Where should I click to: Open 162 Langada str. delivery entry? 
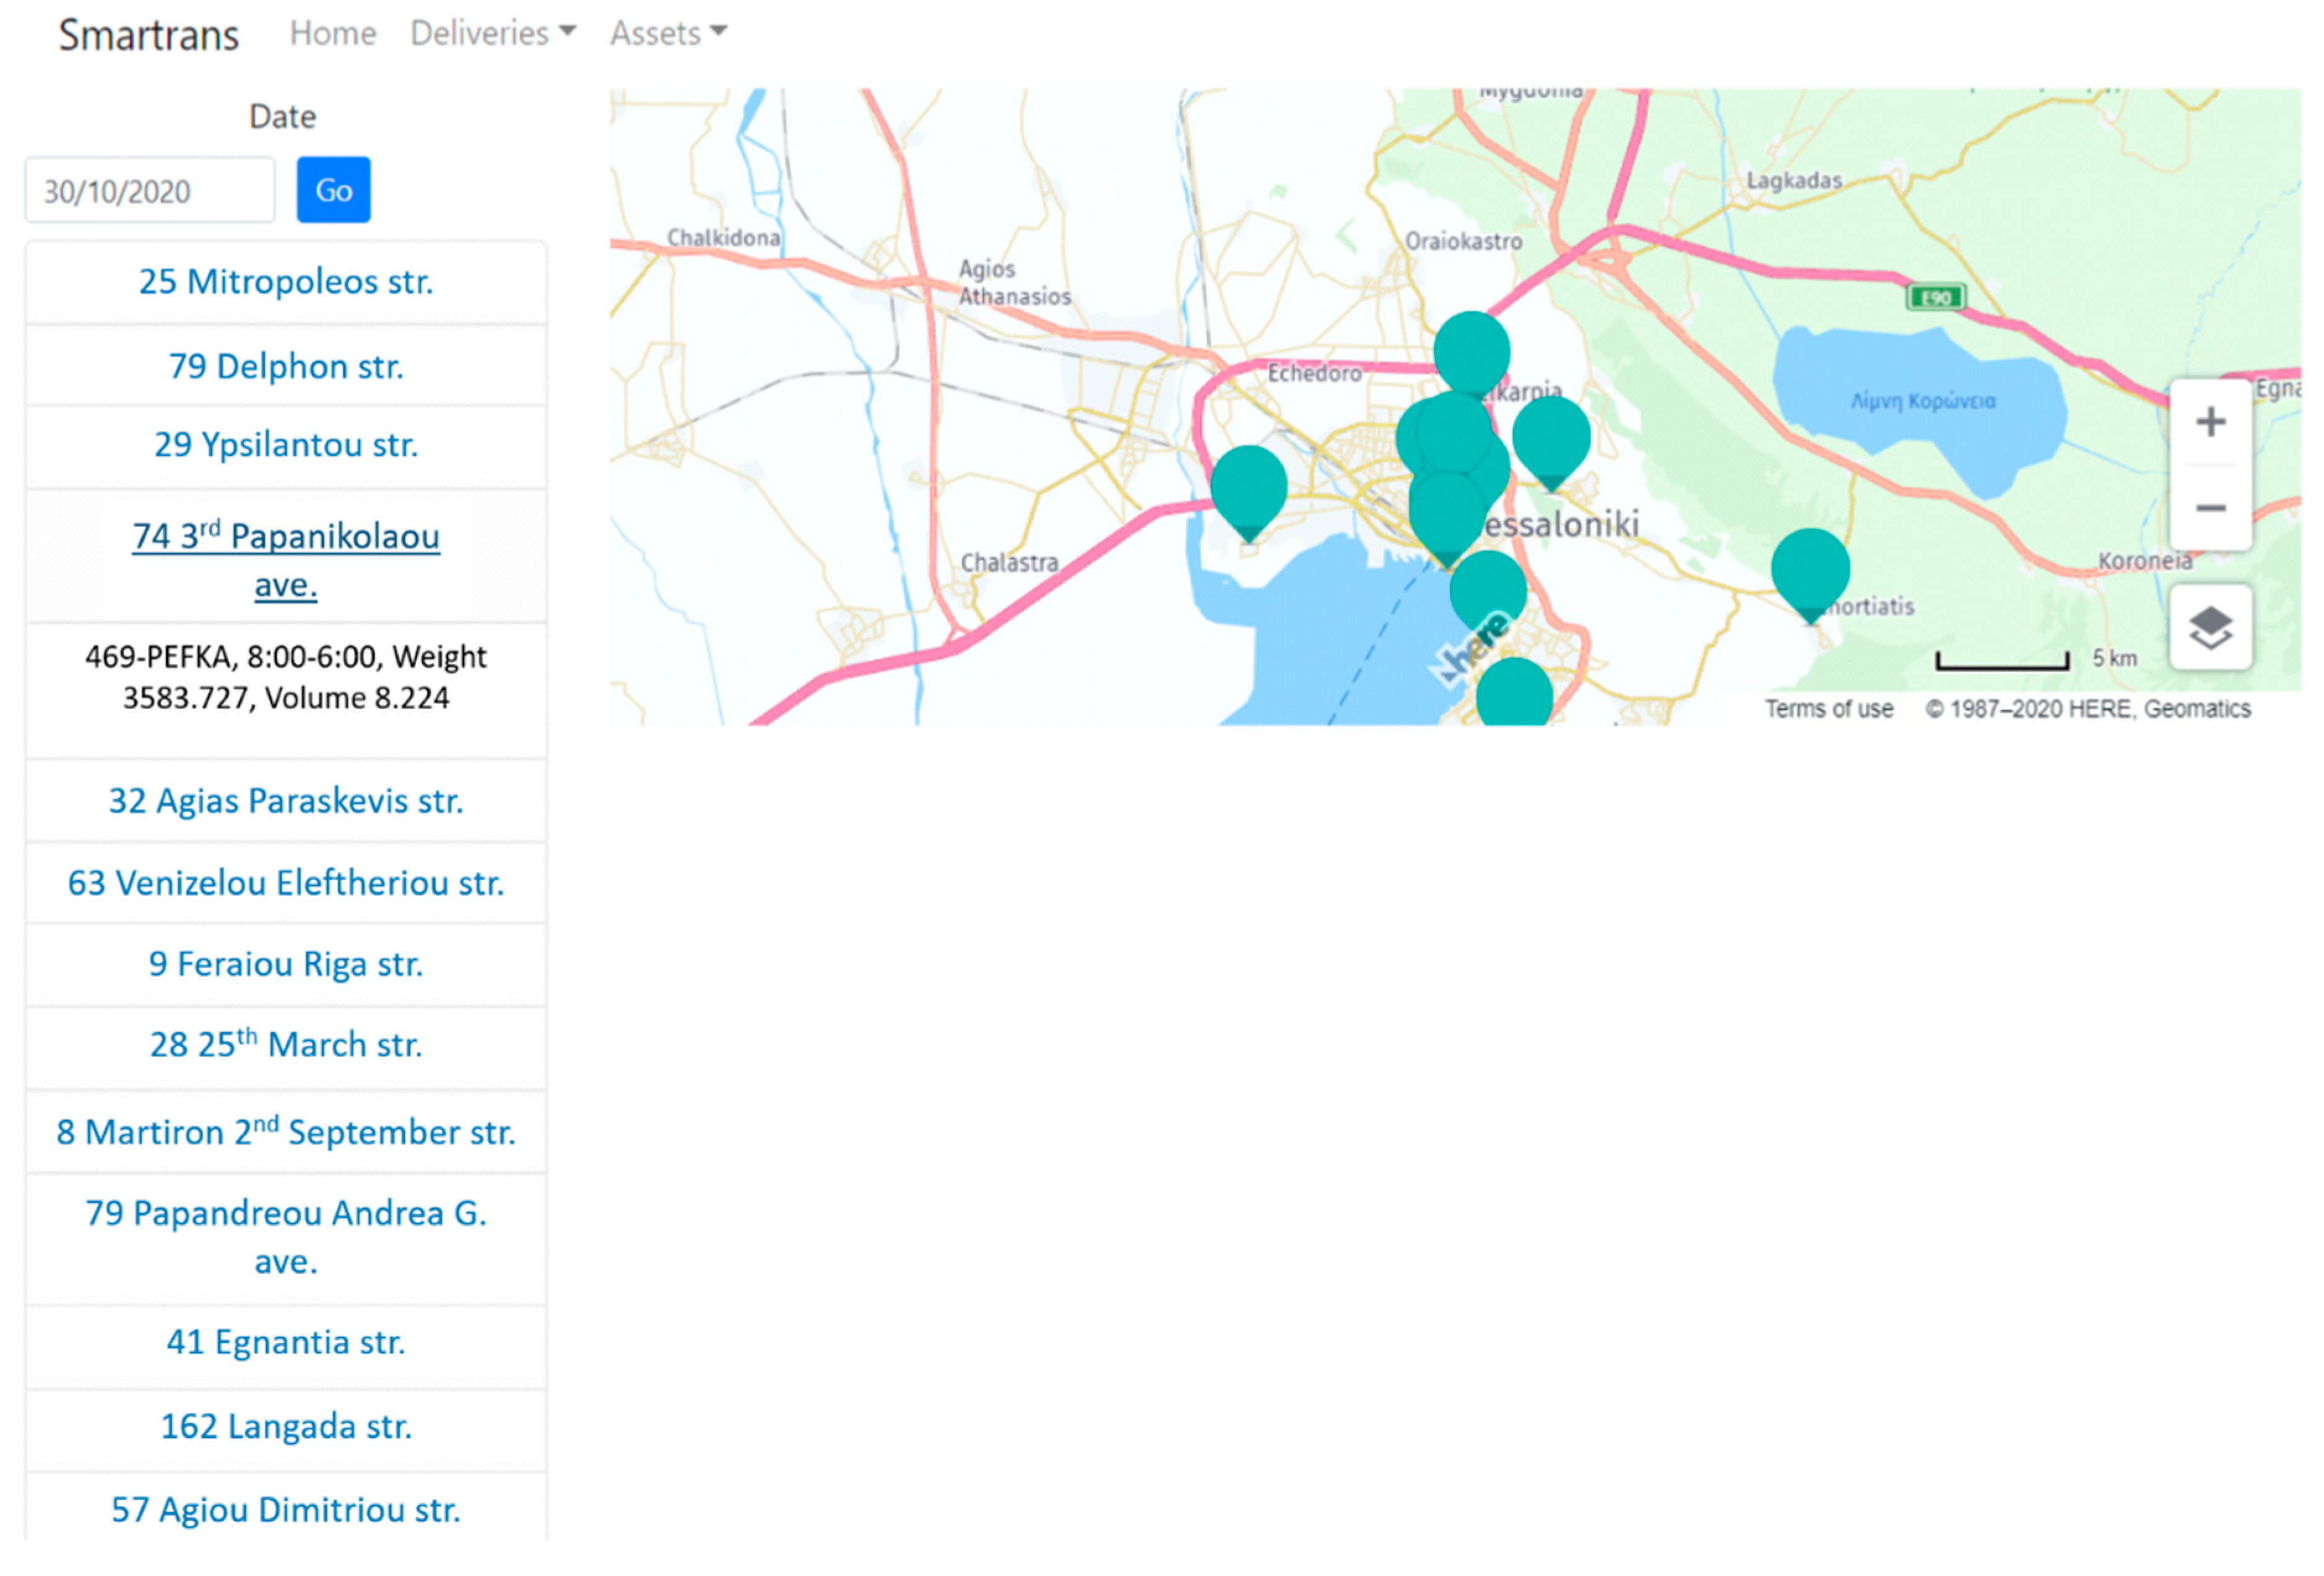coord(286,1426)
